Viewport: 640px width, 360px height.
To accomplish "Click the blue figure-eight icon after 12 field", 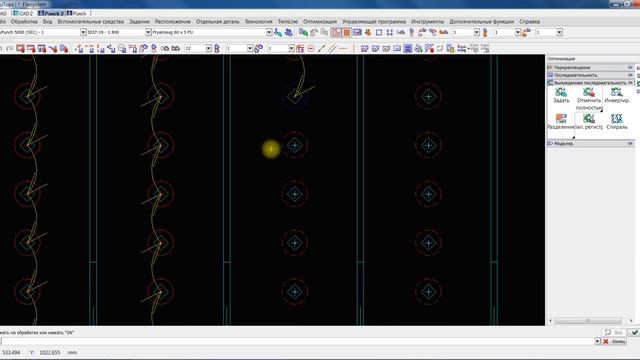I will (x=217, y=49).
